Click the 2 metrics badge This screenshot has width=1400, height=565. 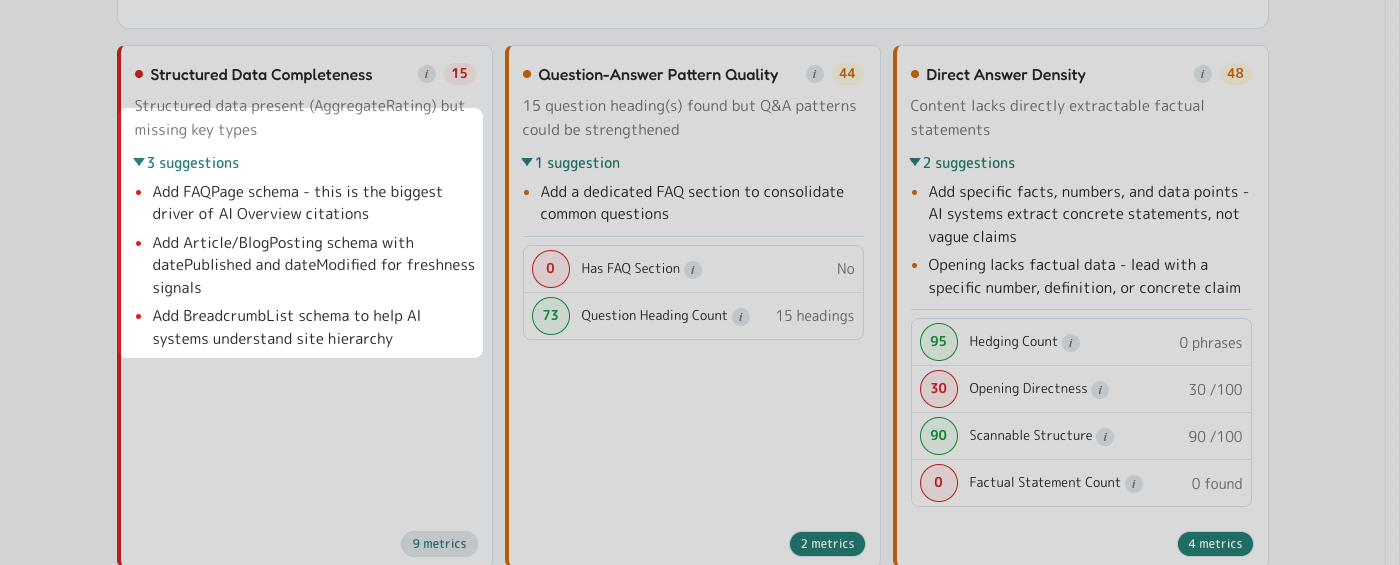(x=828, y=544)
